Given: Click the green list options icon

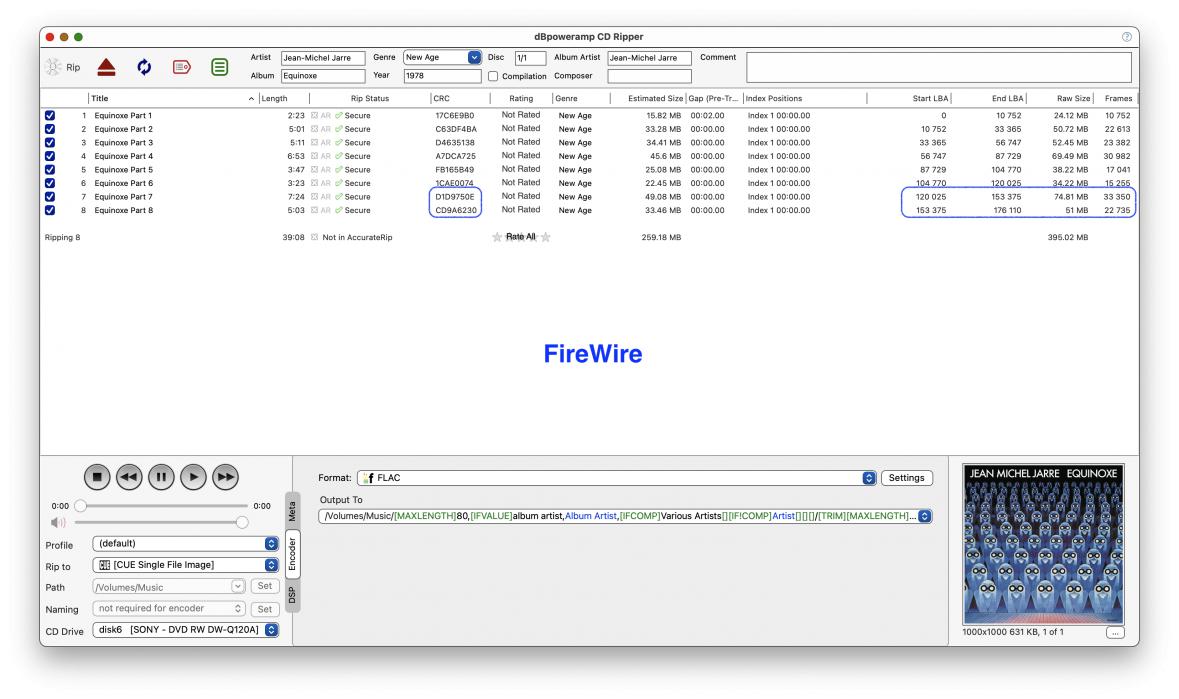Looking at the screenshot, I should coord(219,67).
